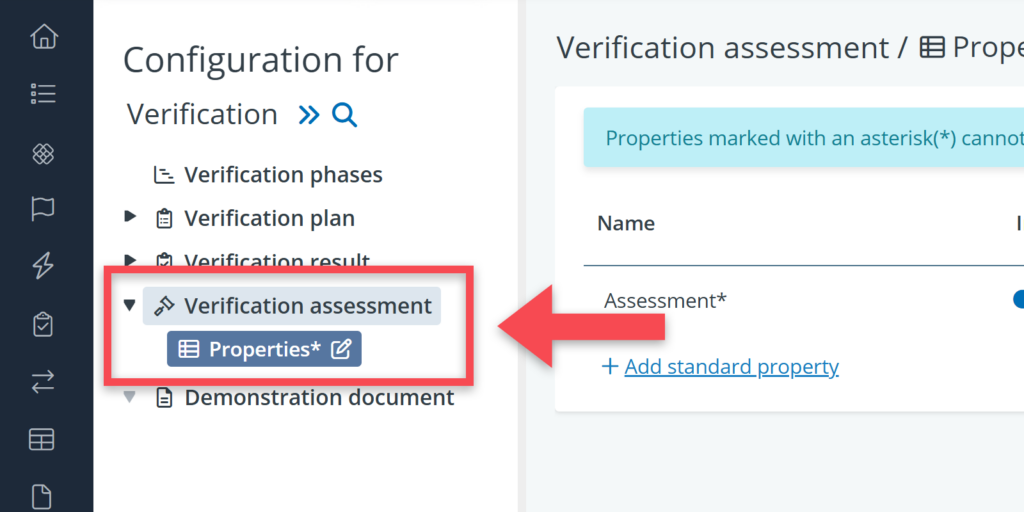Click the document icon in sidebar
The height and width of the screenshot is (512, 1024).
tap(43, 495)
